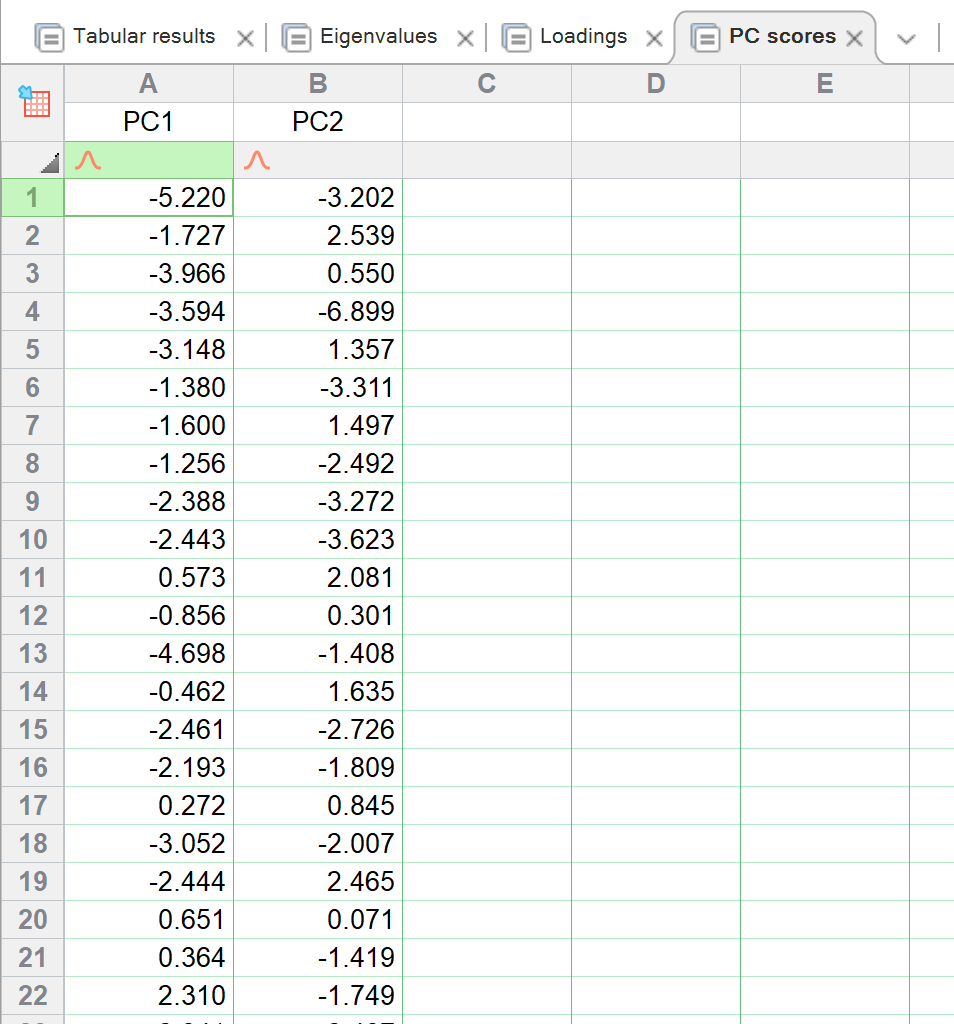This screenshot has width=954, height=1024.
Task: Select column A header
Action: click(148, 84)
